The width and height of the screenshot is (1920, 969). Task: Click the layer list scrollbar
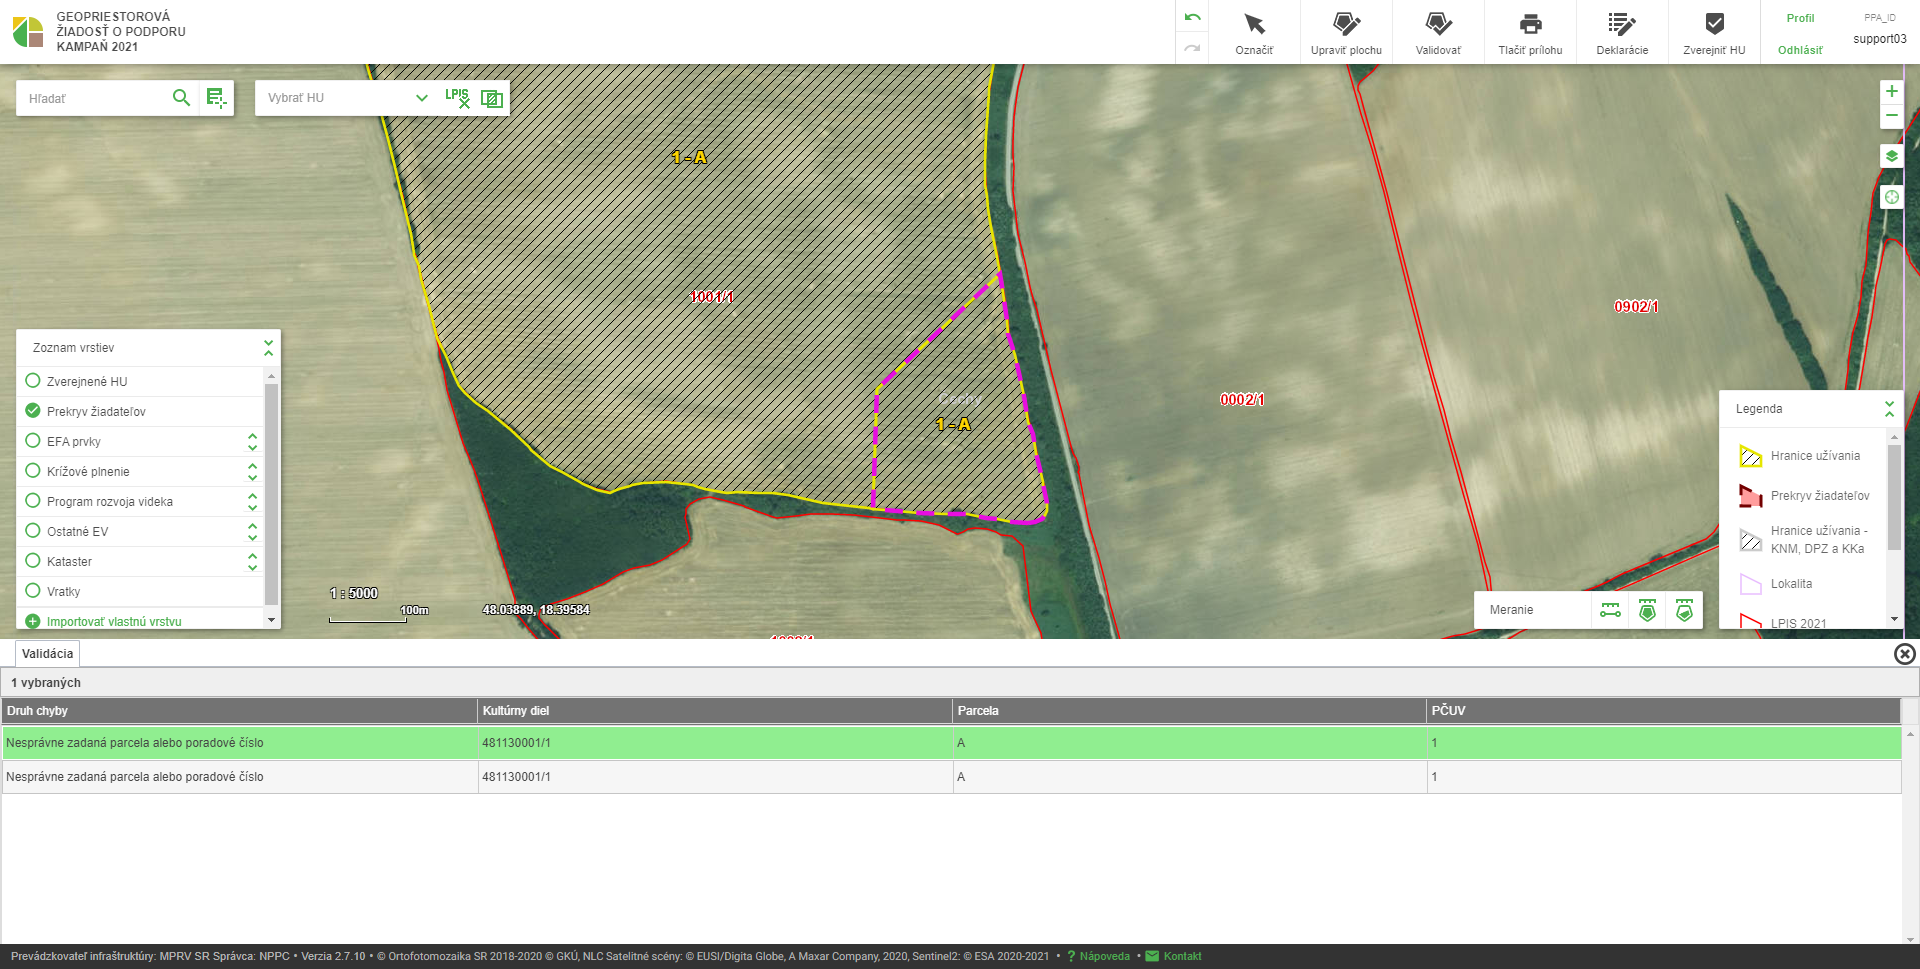click(x=271, y=495)
